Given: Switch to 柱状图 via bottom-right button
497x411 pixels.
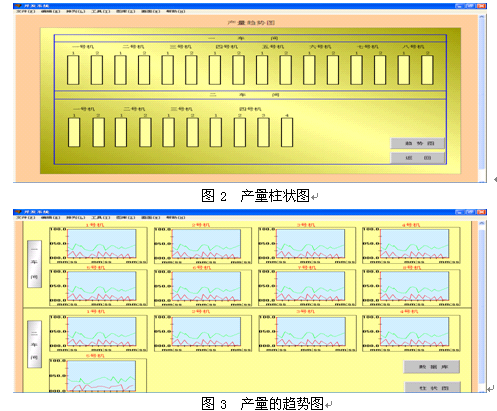Looking at the screenshot, I should coord(433,387).
